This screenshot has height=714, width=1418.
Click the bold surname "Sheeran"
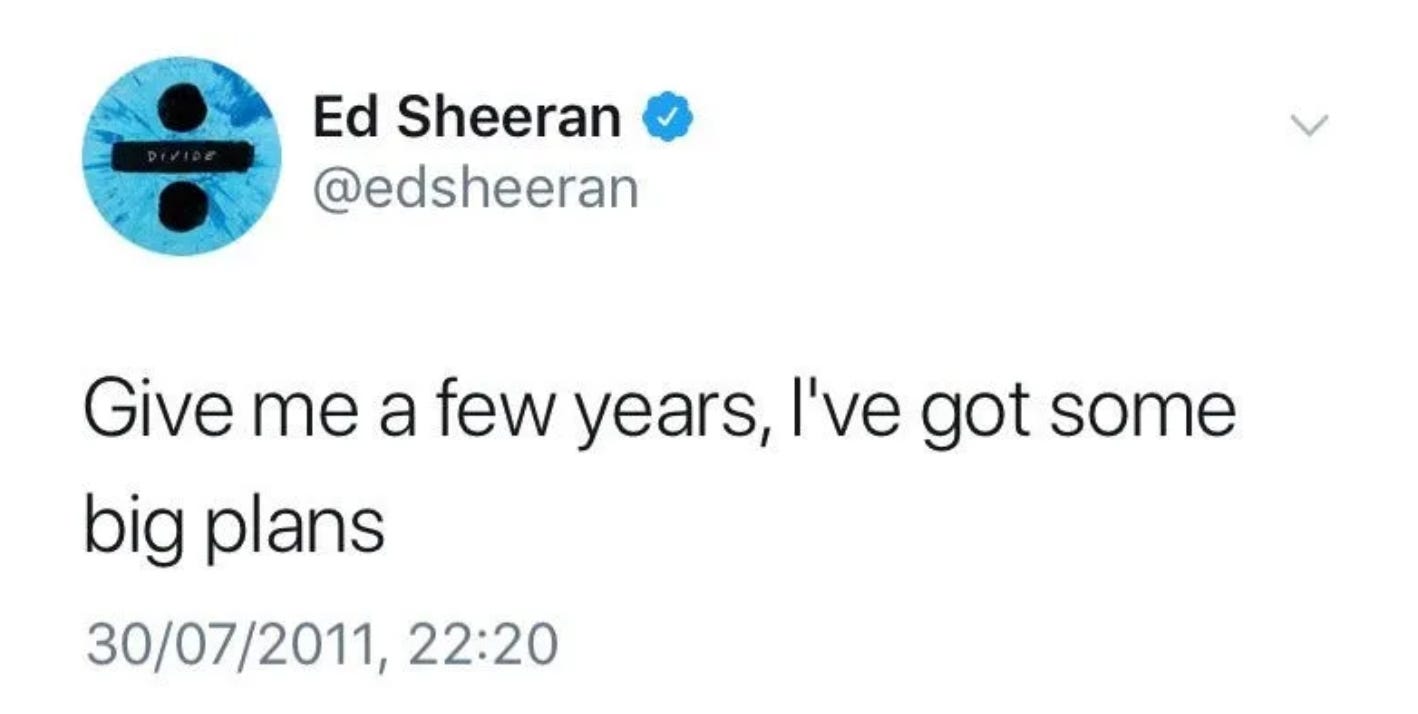(x=510, y=119)
